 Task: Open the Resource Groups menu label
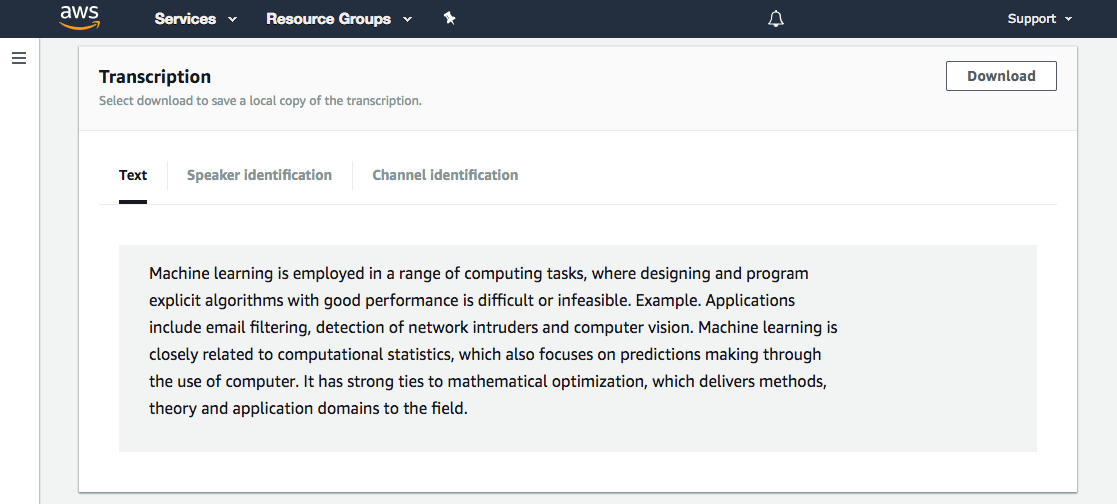tap(328, 19)
